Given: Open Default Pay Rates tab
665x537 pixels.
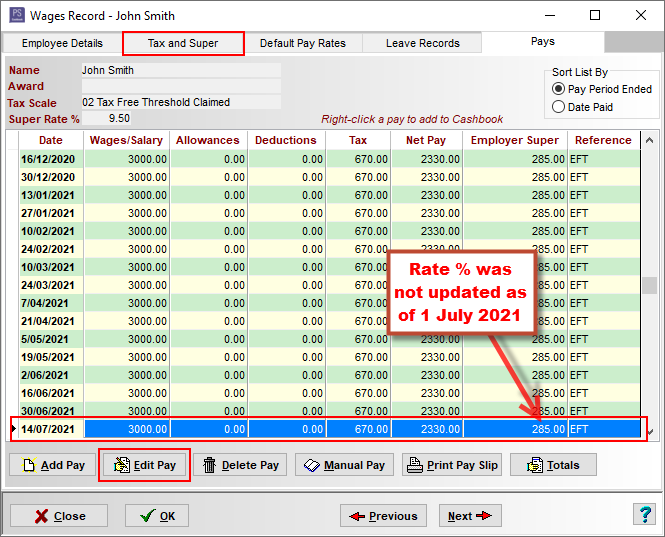Looking at the screenshot, I should (303, 43).
